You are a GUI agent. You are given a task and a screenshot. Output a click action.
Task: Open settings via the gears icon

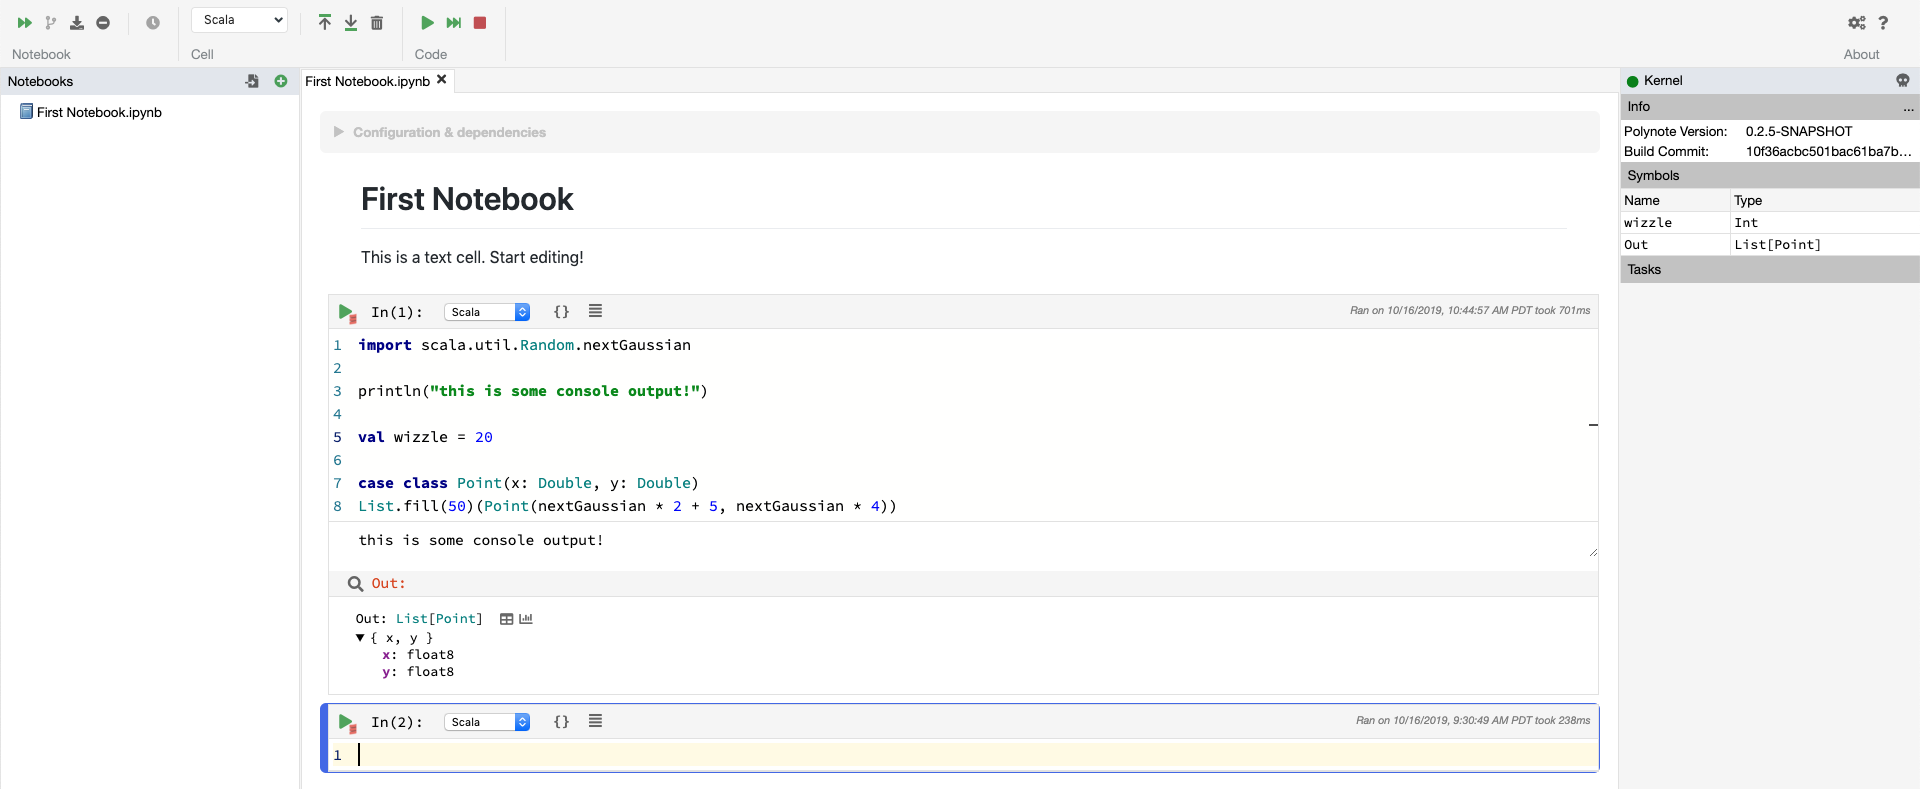tap(1857, 22)
